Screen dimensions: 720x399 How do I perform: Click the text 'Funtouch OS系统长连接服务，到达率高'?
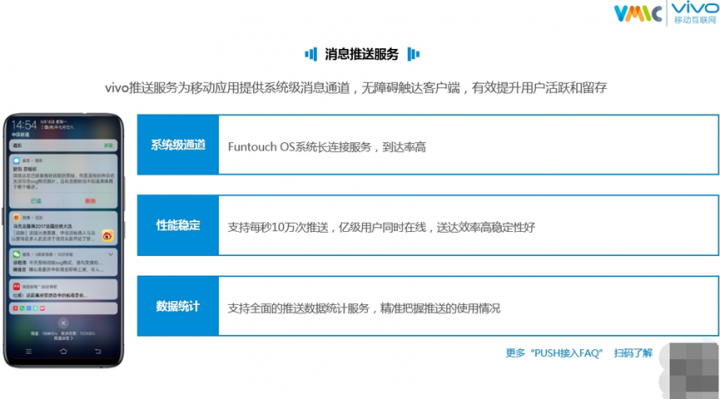pyautogui.click(x=327, y=147)
